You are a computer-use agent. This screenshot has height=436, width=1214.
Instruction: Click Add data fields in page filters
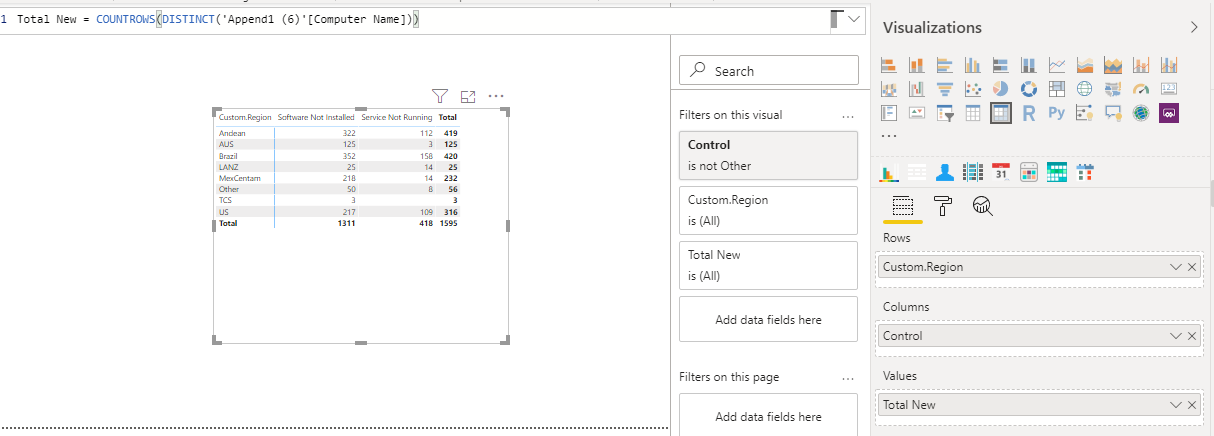tap(768, 416)
